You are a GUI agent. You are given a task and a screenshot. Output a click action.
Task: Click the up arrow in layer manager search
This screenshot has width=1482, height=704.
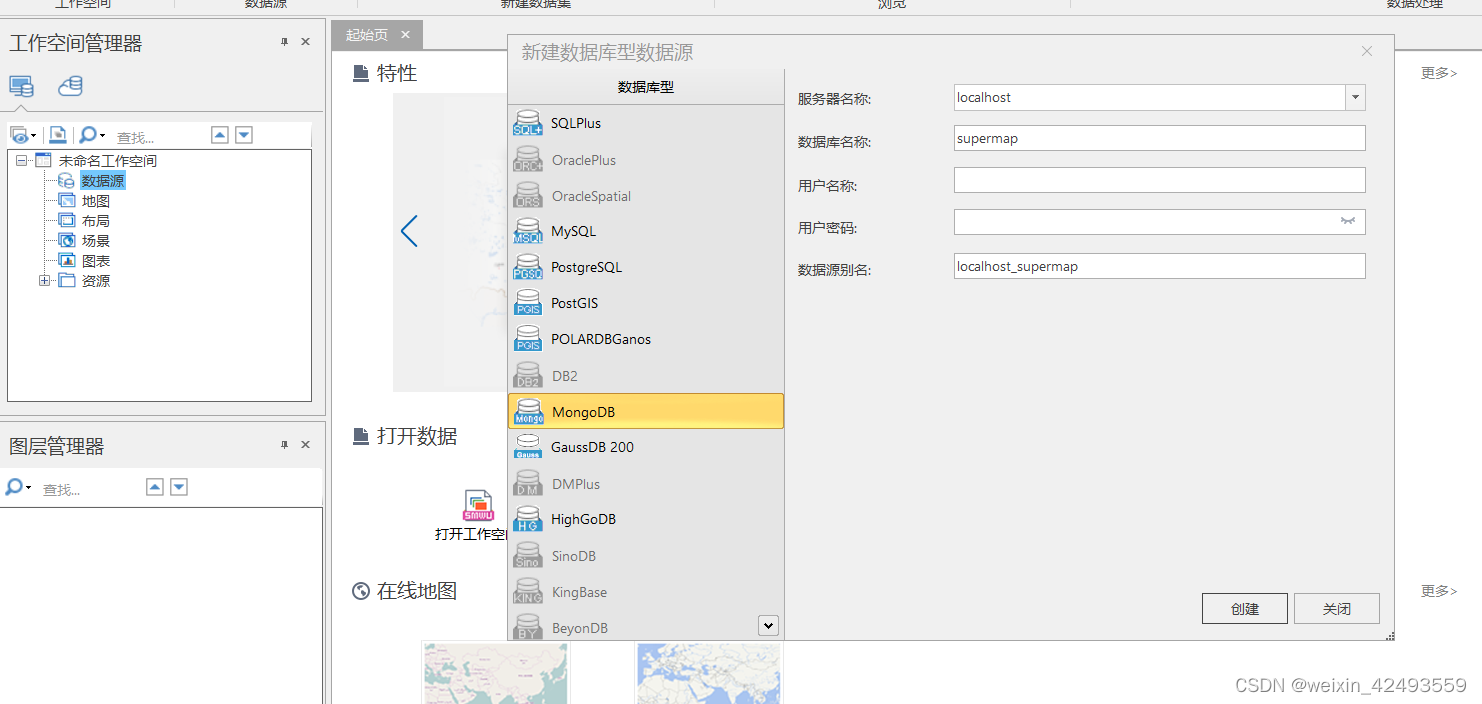tap(155, 487)
